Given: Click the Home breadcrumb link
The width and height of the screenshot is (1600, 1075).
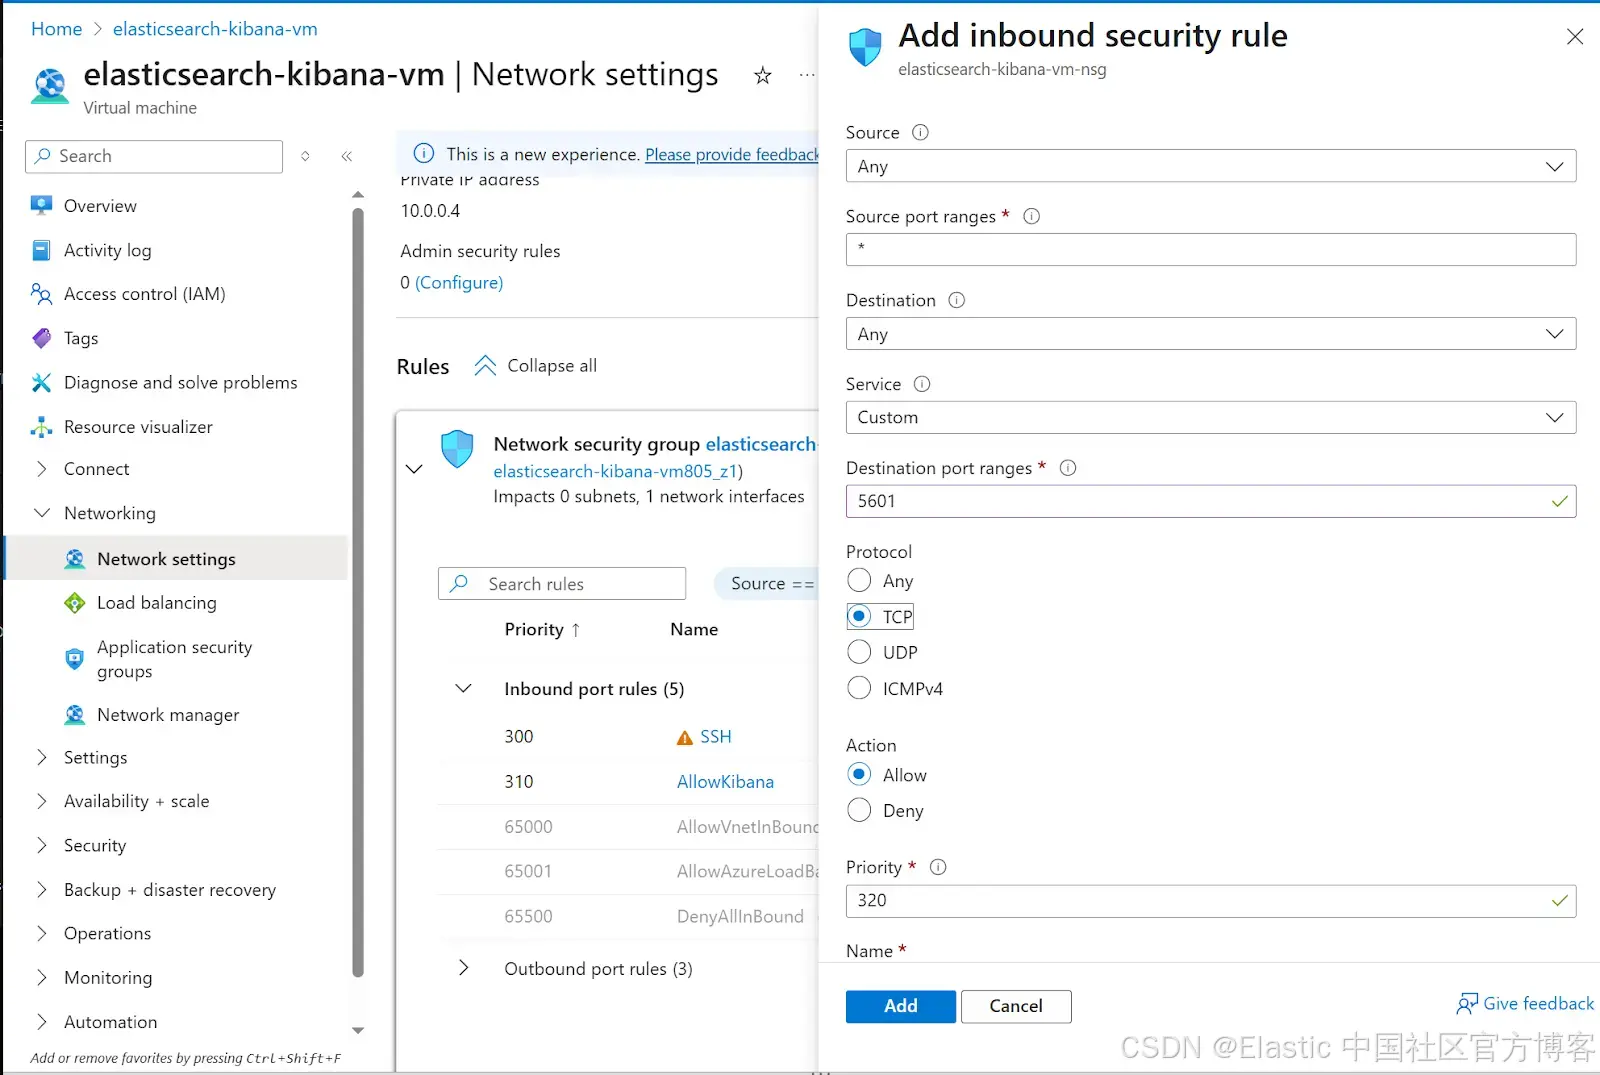Looking at the screenshot, I should (x=56, y=29).
